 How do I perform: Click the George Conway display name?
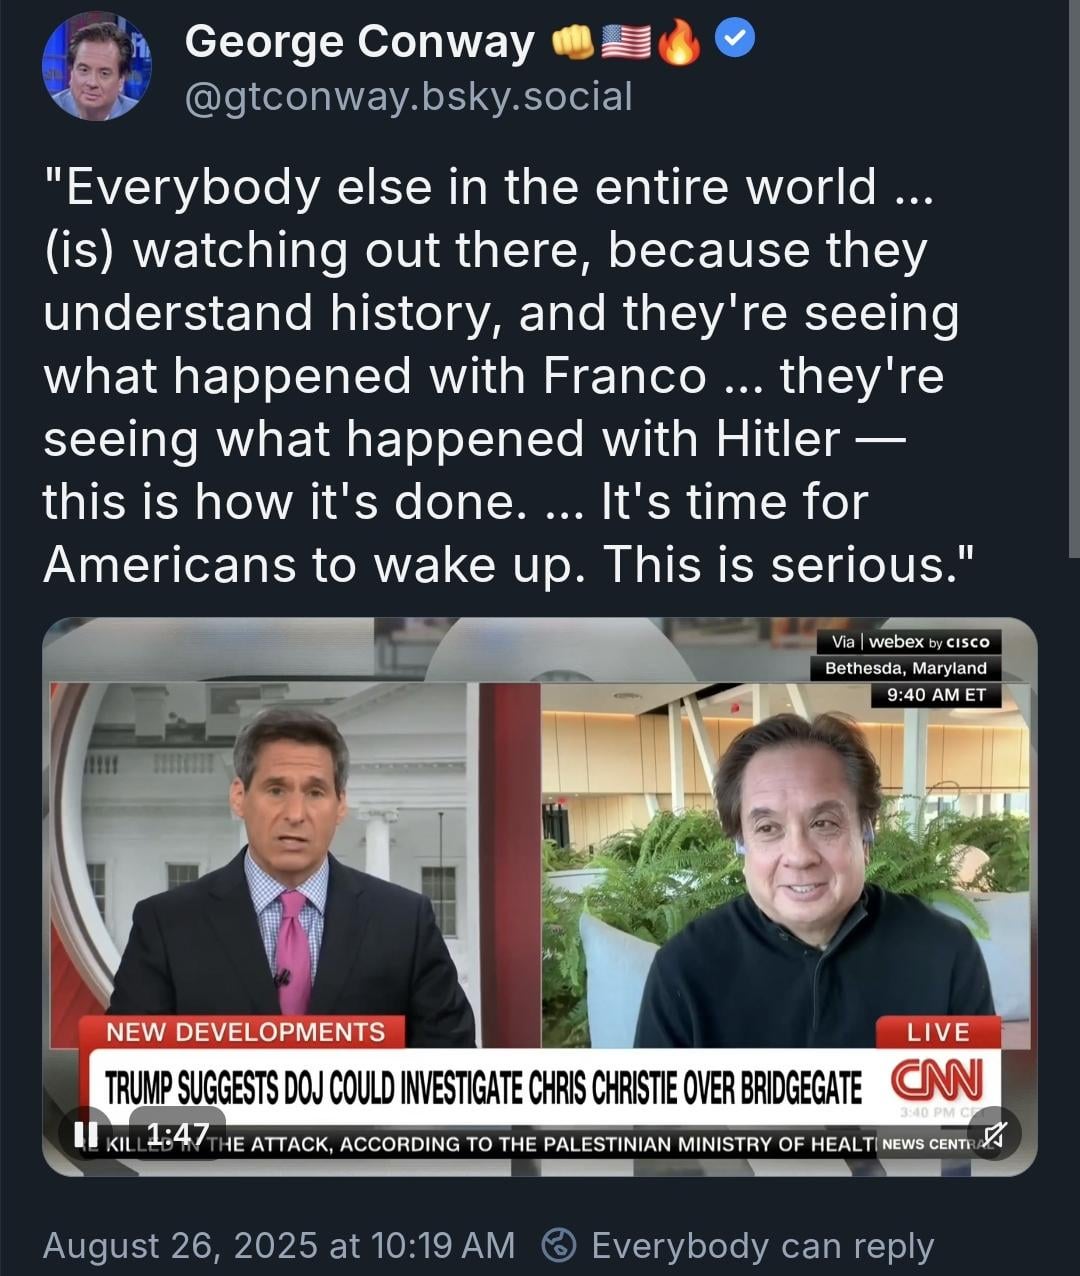360,42
